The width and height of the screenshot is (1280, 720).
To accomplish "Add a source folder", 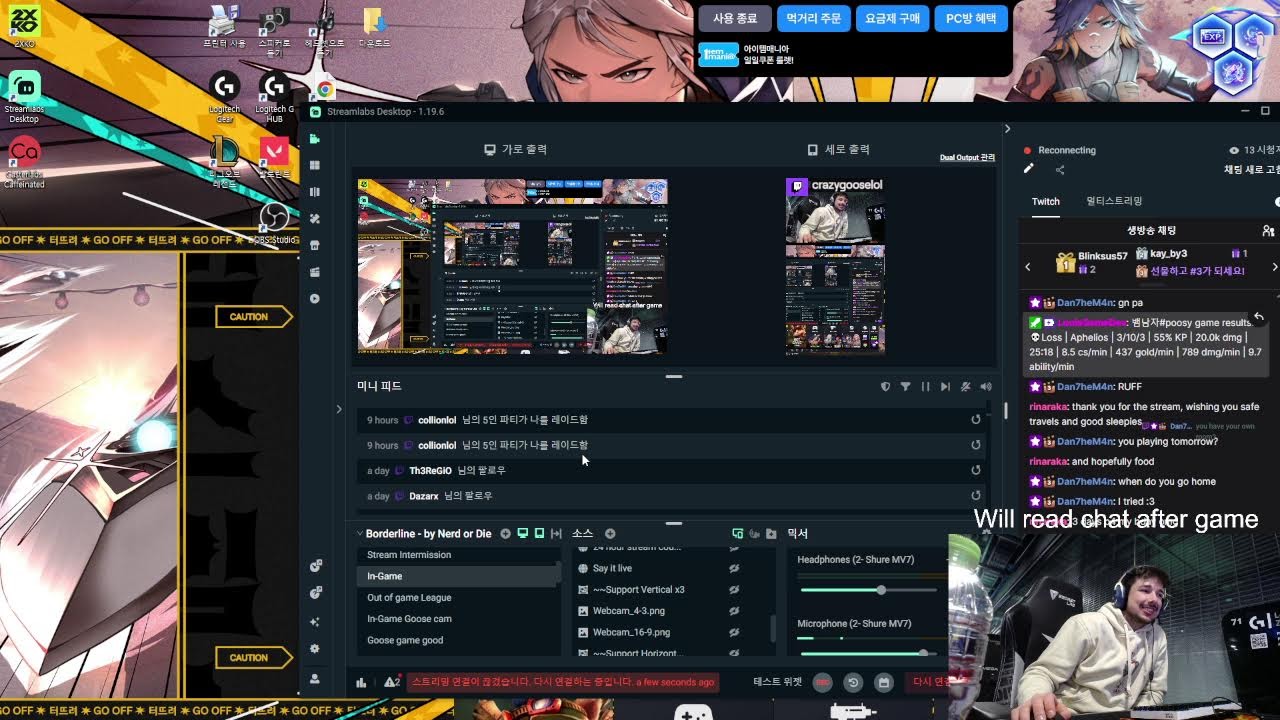I will pos(771,534).
